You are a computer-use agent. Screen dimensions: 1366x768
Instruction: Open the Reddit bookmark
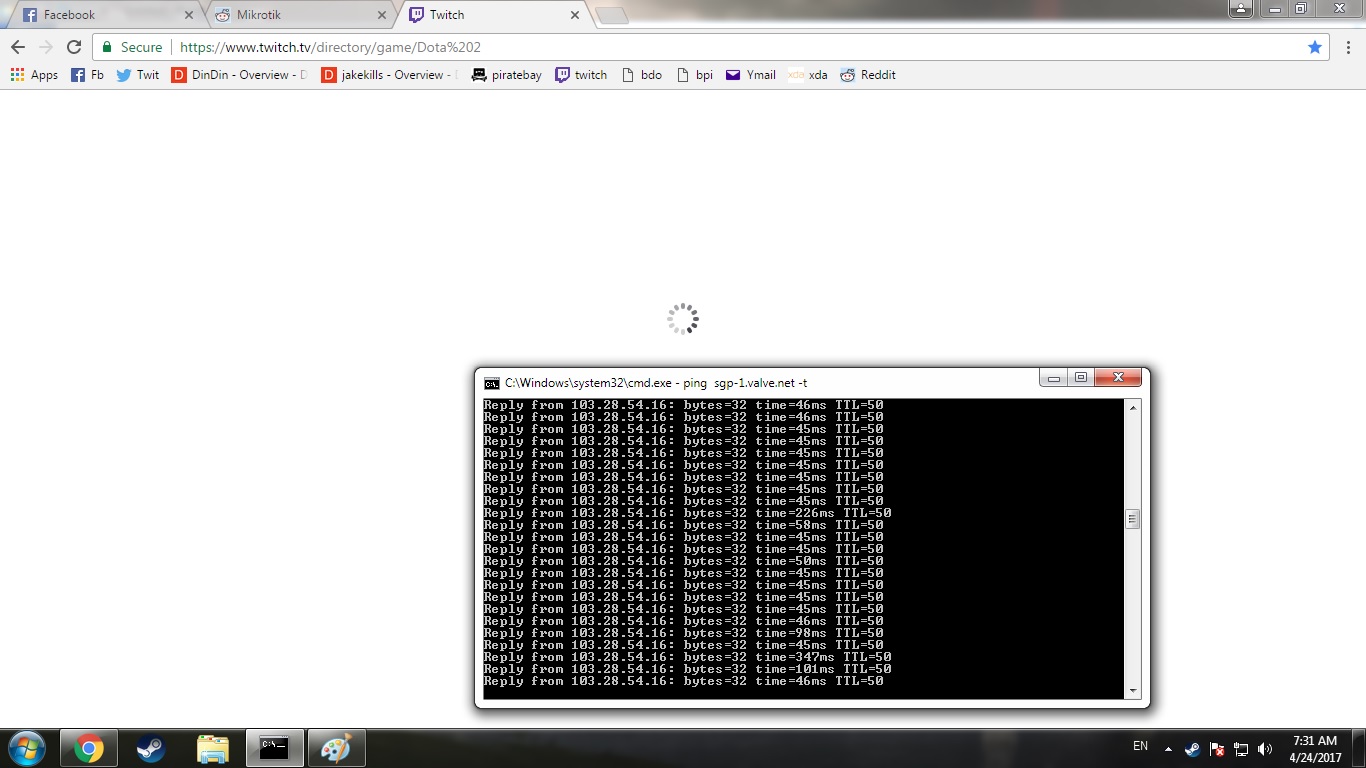coord(868,75)
